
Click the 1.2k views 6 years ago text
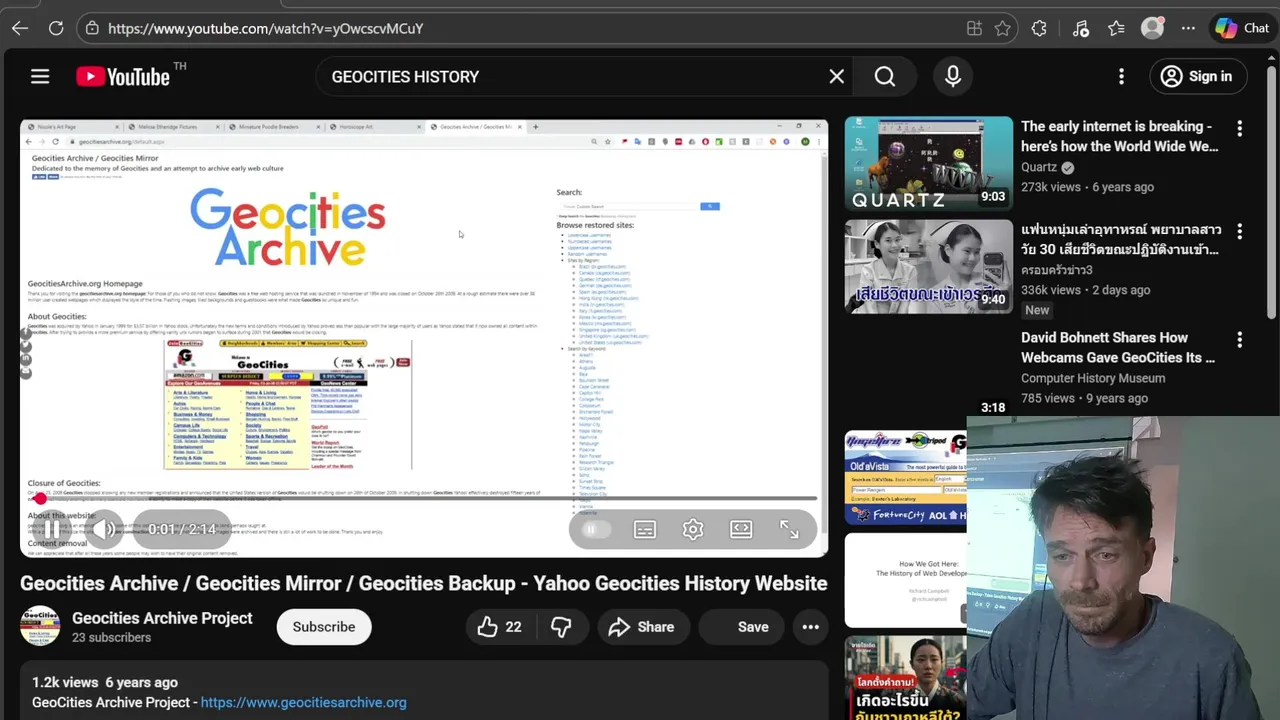(x=105, y=682)
